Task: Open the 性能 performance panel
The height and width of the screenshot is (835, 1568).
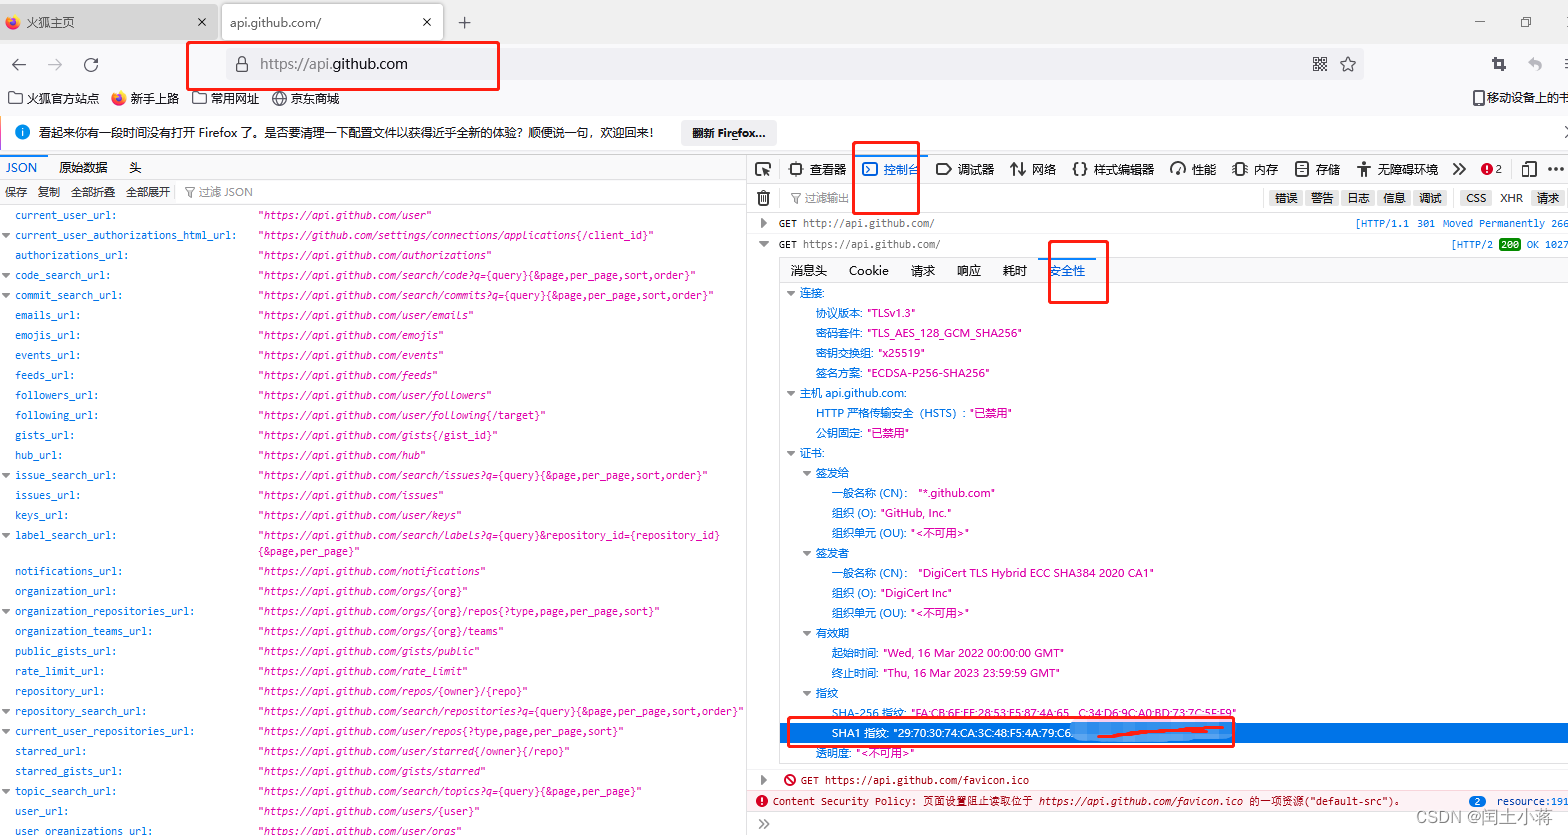Action: point(1193,169)
